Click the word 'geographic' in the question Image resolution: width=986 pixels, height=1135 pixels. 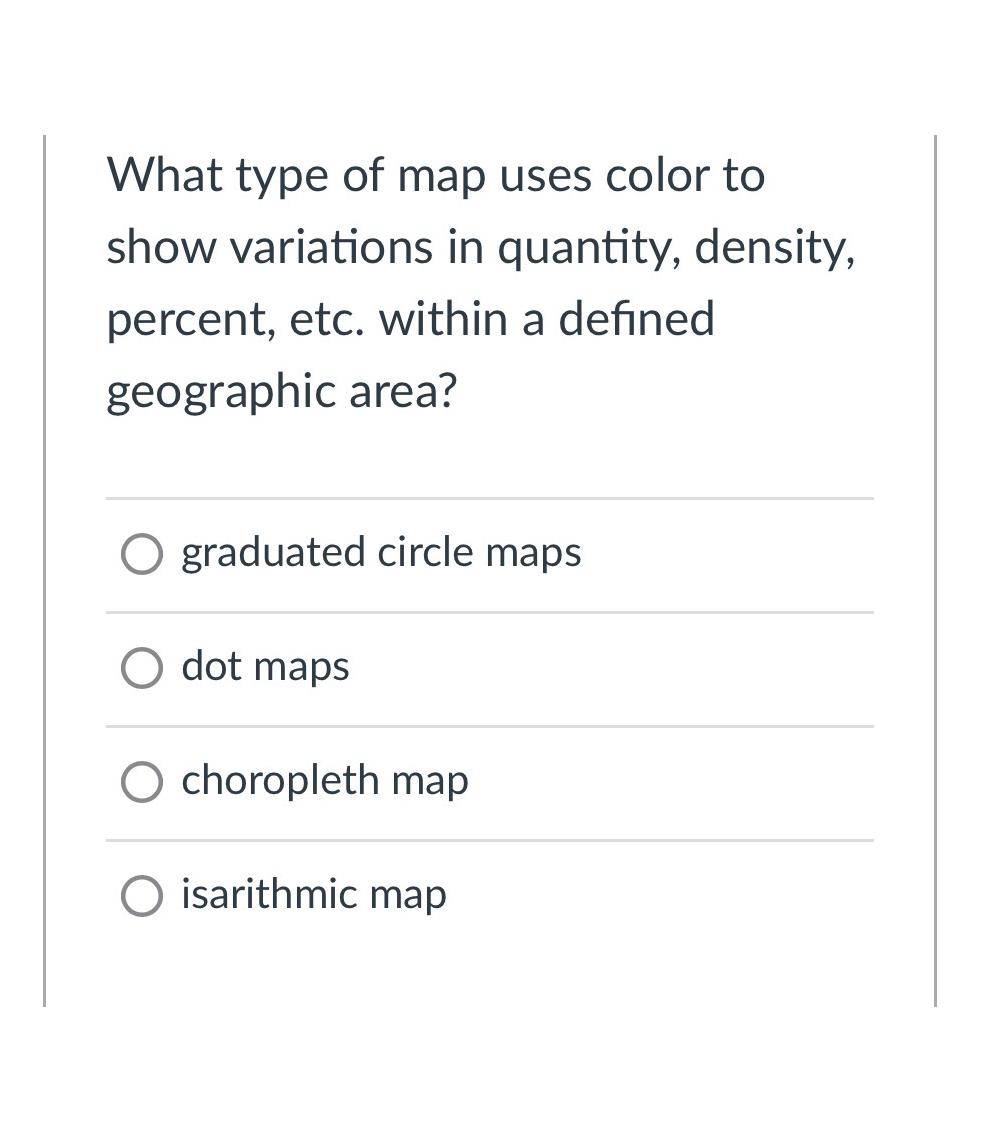[x=221, y=393]
